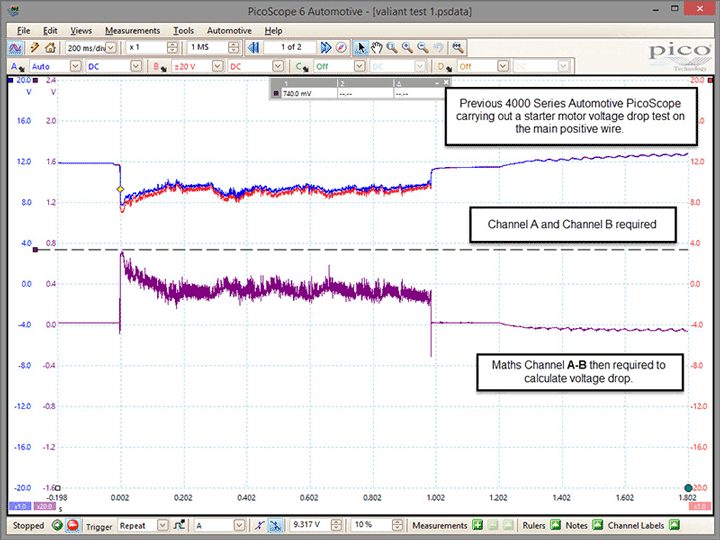Open the File menu
Image resolution: width=720 pixels, height=540 pixels.
[x=23, y=31]
